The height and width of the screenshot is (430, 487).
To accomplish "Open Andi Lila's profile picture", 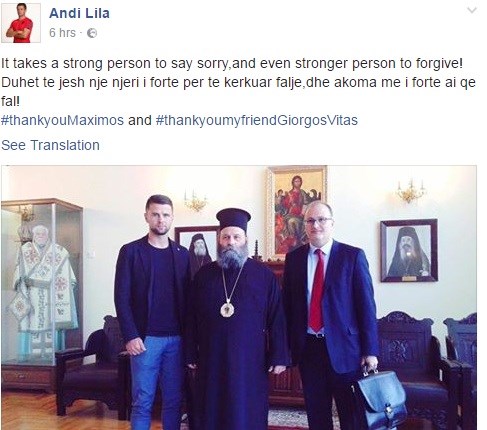I will pos(21,23).
